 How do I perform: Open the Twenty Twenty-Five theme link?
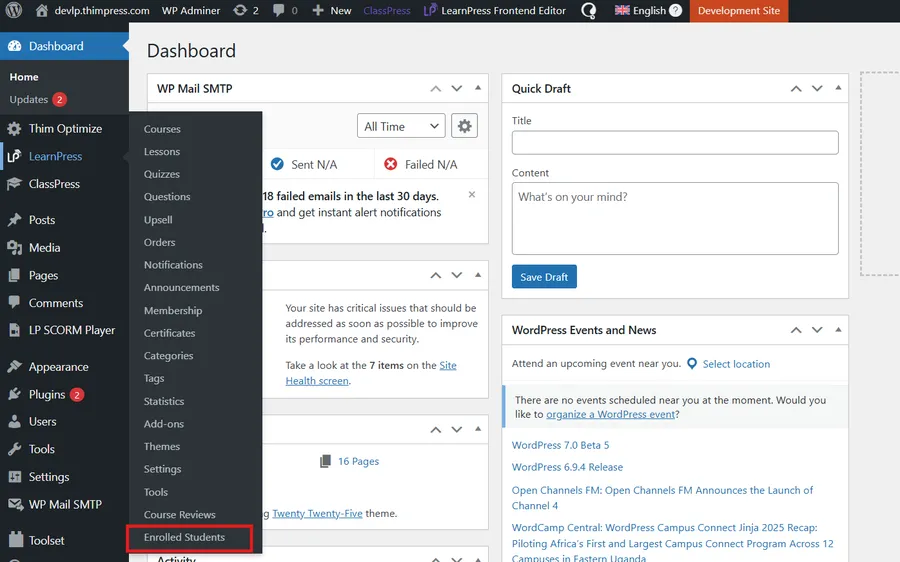coord(317,513)
